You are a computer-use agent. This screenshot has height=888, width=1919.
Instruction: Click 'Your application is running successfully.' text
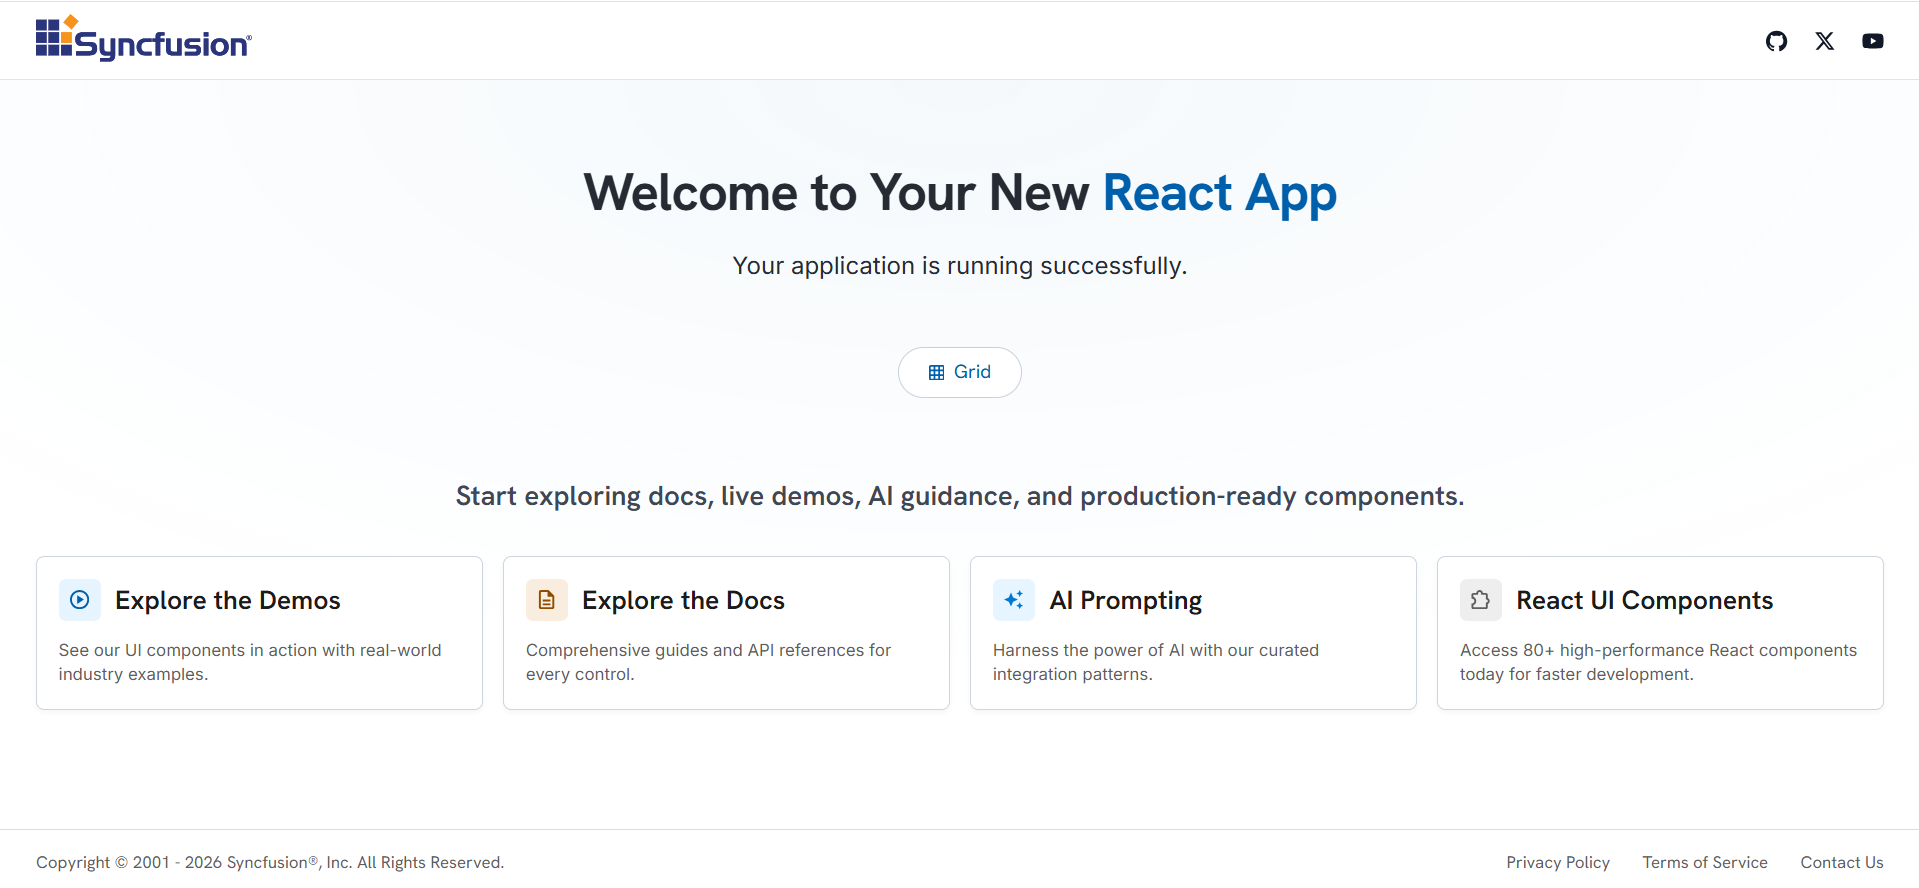(960, 266)
